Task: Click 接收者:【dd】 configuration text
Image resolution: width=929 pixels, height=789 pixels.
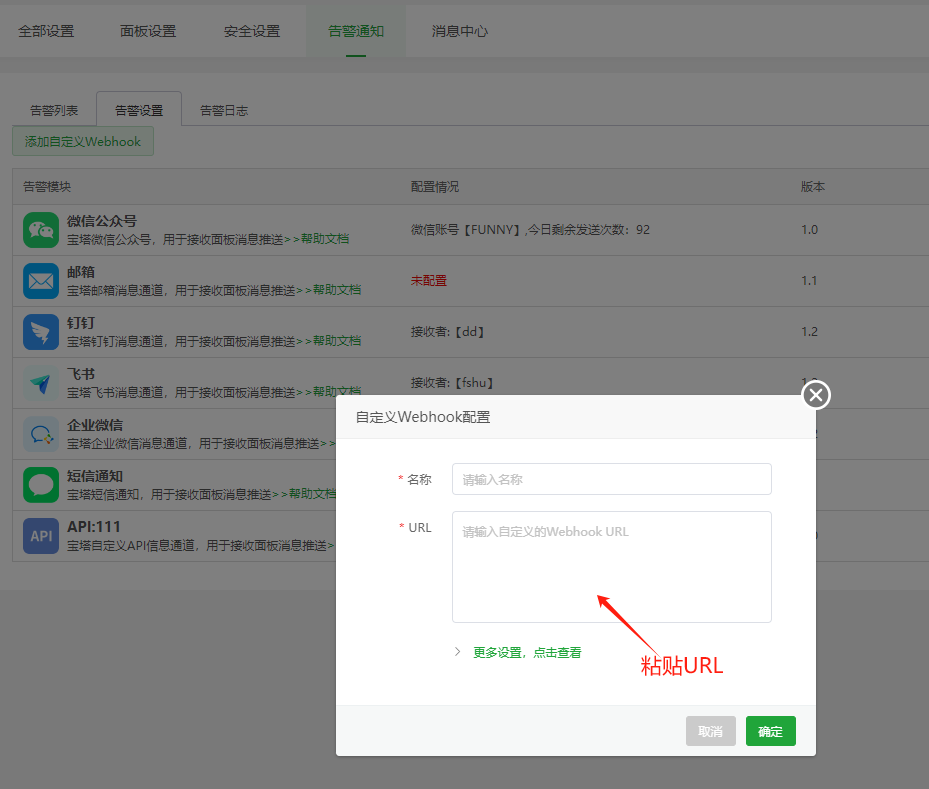Action: point(447,332)
